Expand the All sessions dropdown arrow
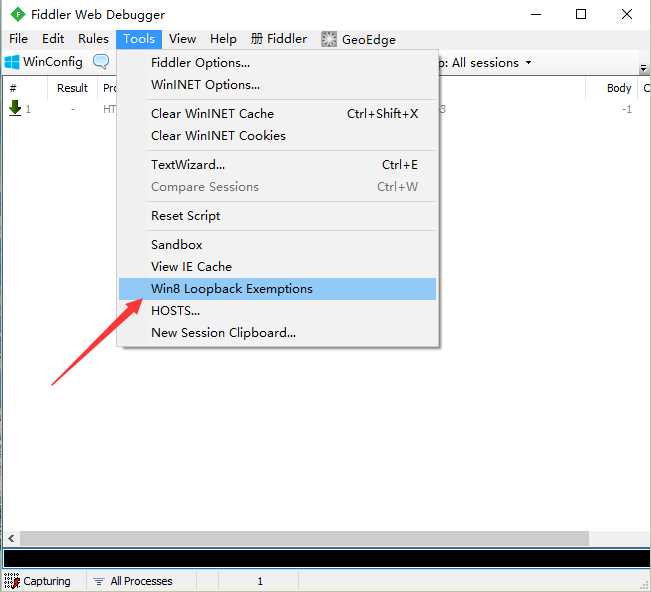Screen dimensions: 651x592 pos(529,63)
